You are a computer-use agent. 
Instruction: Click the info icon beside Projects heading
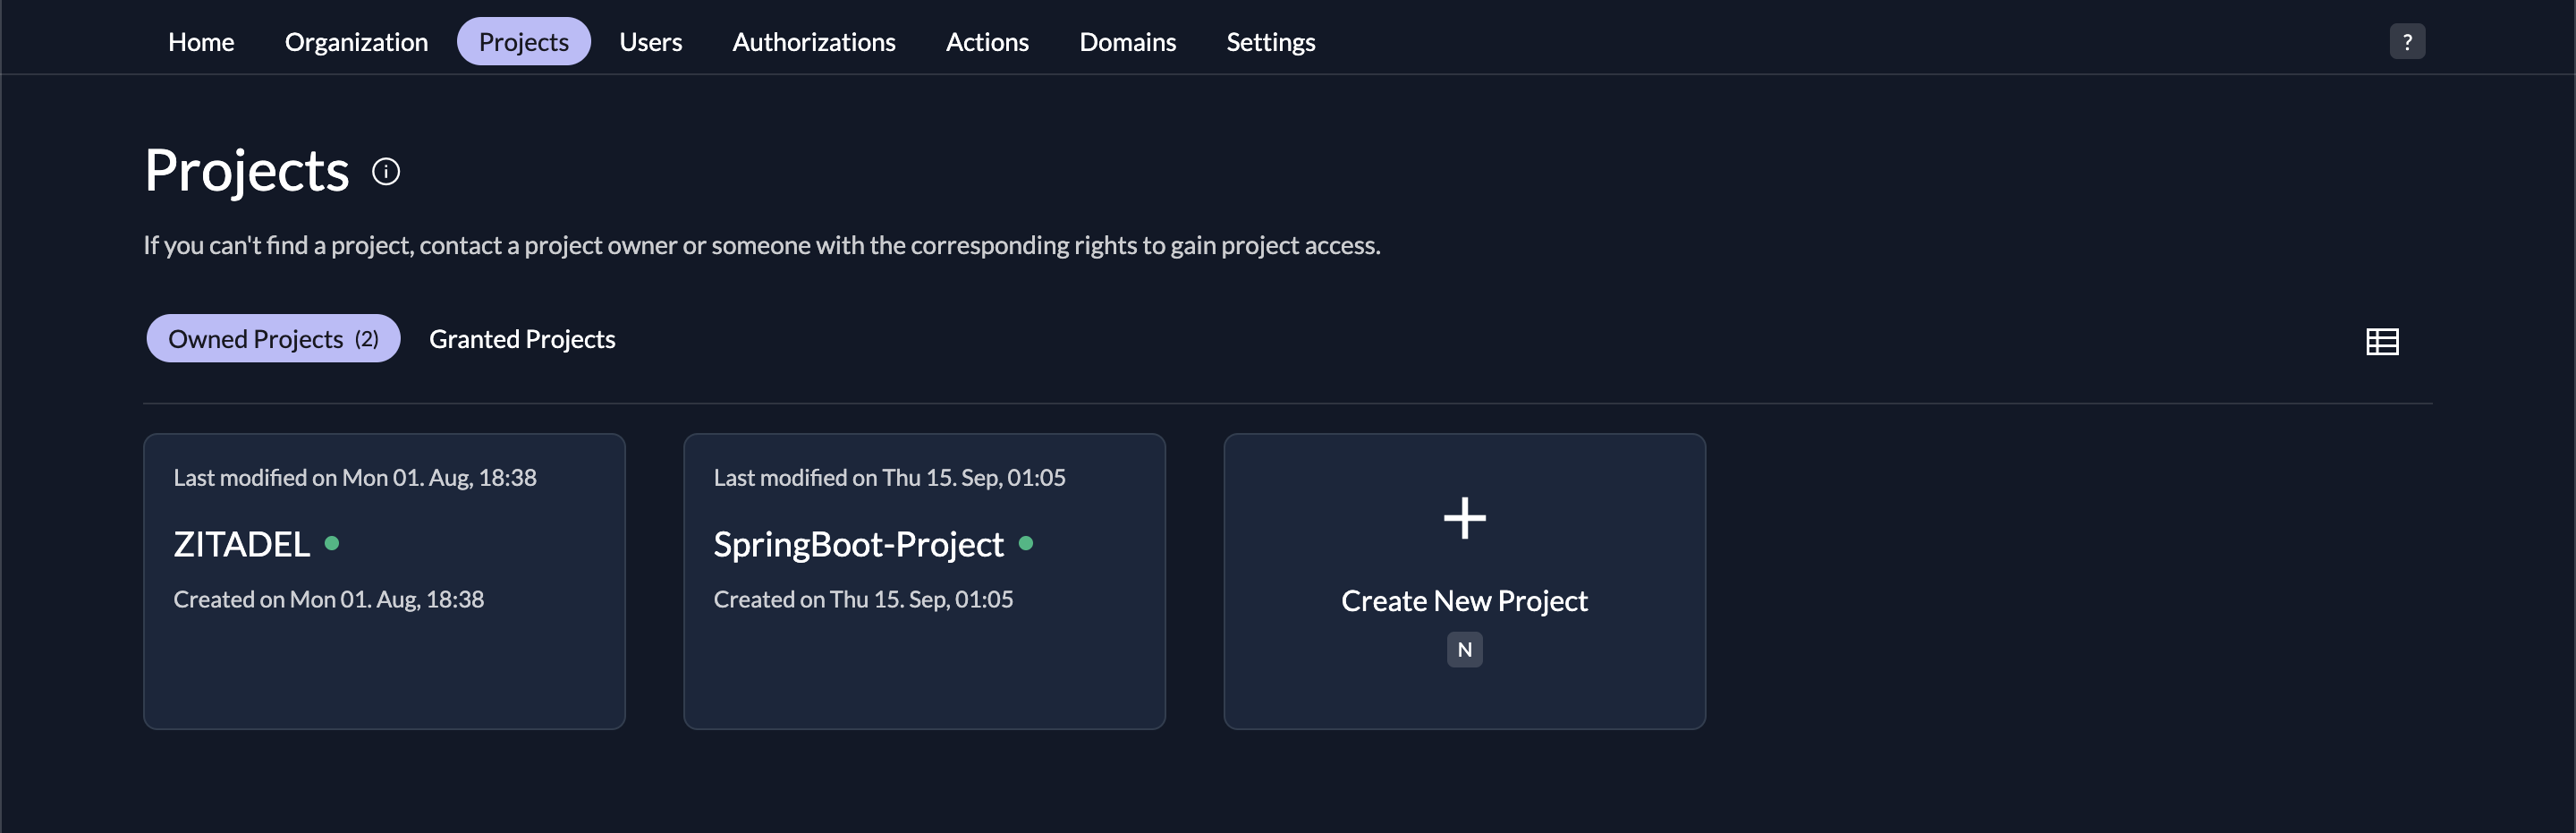pyautogui.click(x=386, y=172)
